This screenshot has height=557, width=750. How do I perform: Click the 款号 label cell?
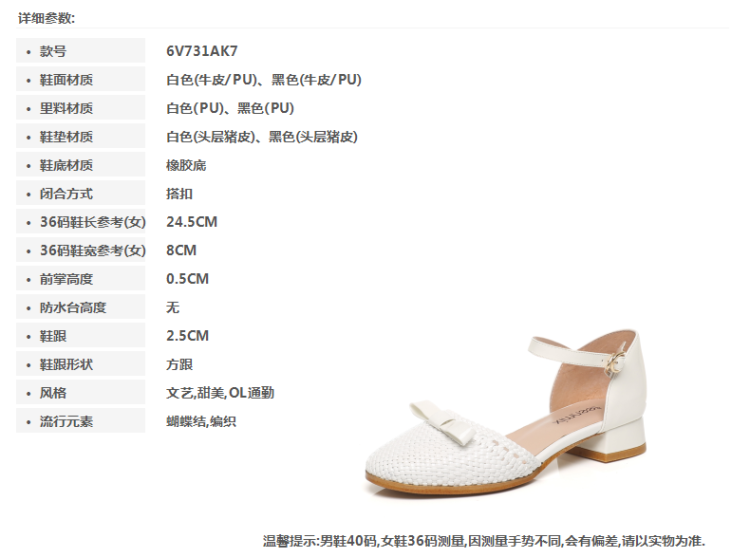[80, 51]
